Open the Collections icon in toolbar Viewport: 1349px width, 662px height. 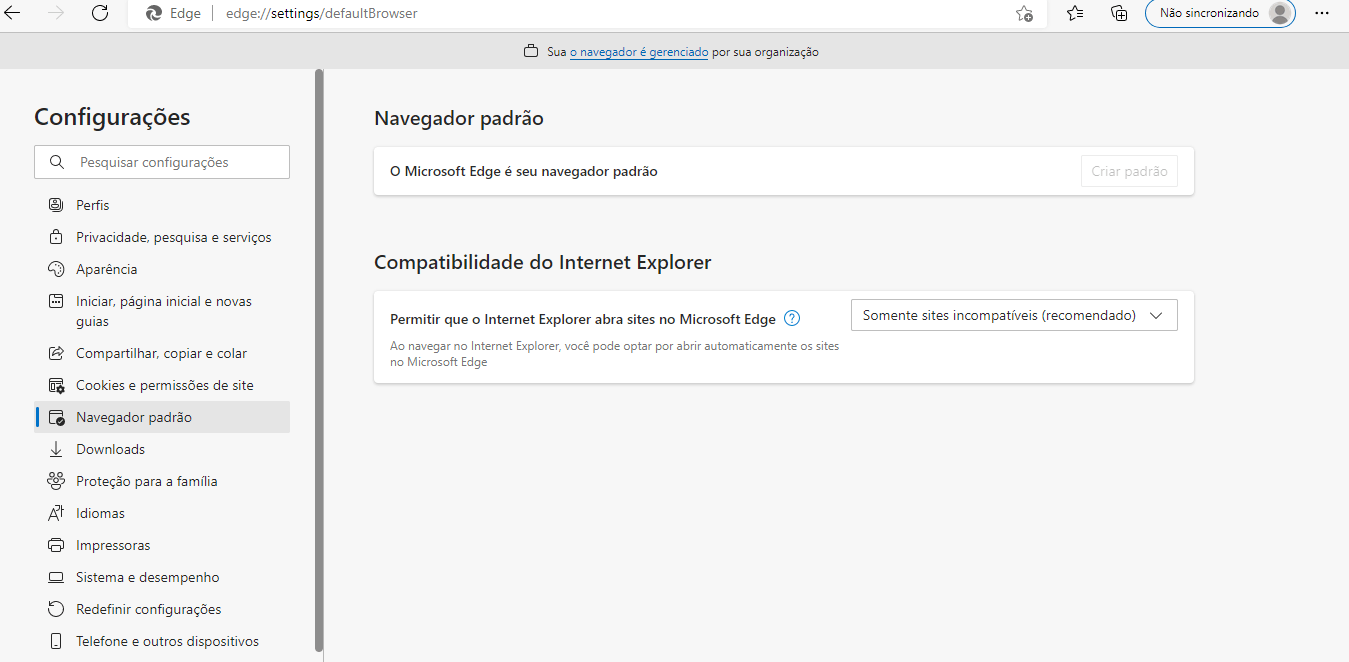click(x=1119, y=13)
